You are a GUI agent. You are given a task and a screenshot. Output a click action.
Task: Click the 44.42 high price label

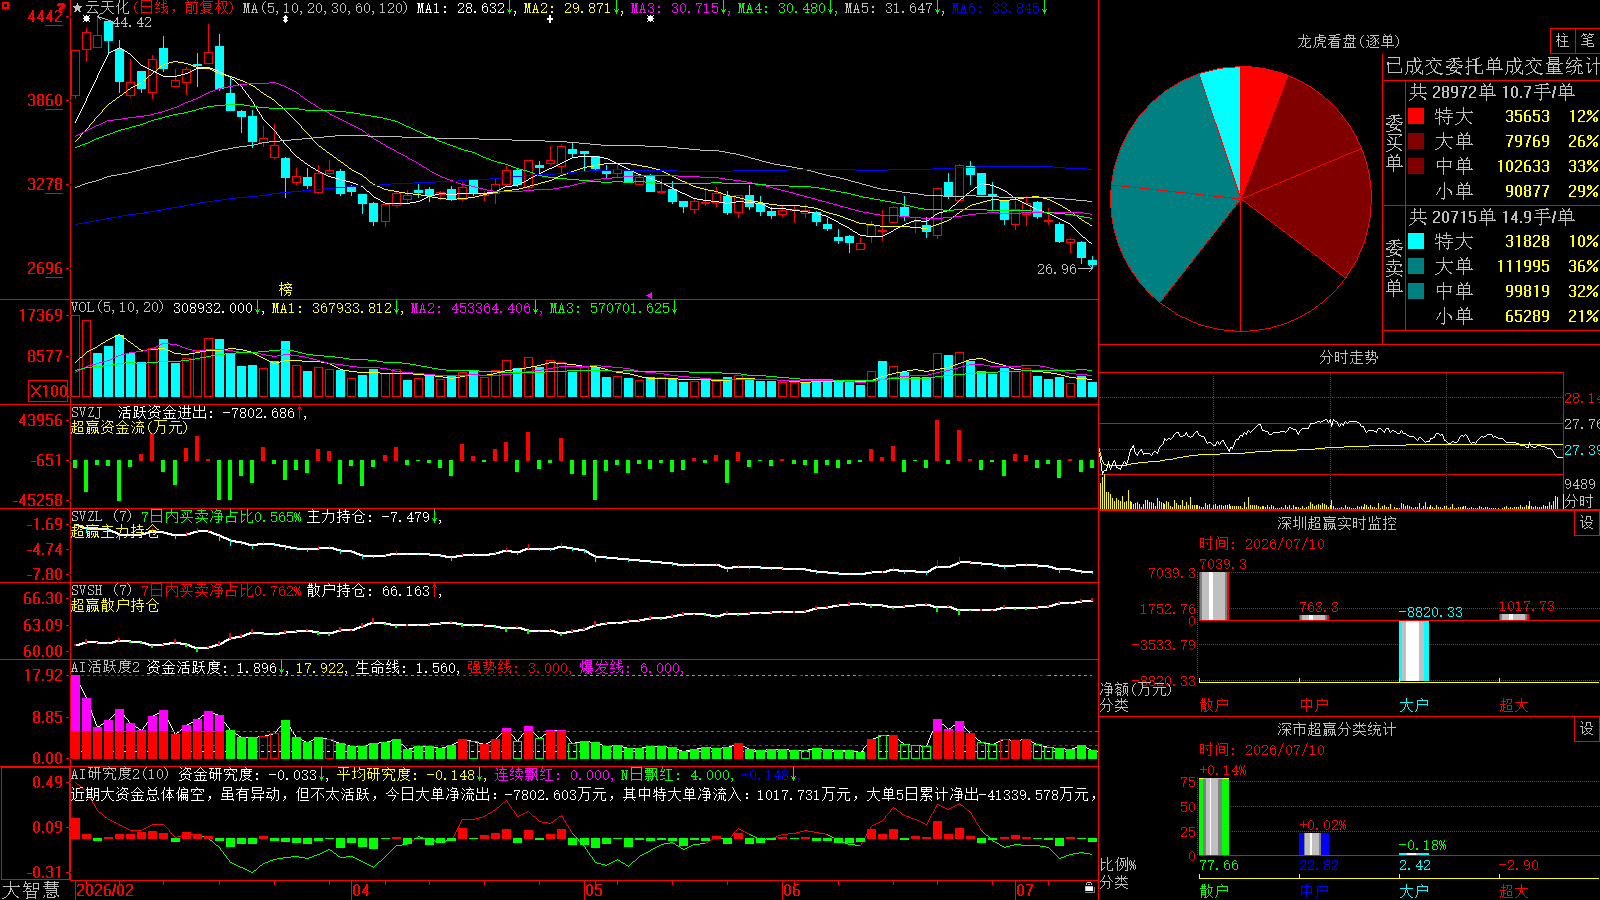pos(132,22)
